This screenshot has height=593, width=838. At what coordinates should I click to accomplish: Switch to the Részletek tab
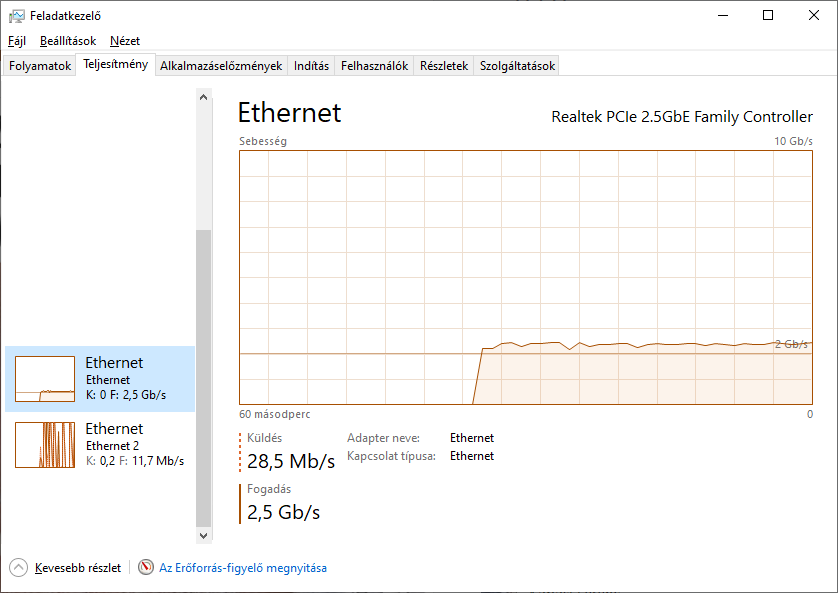tap(444, 66)
